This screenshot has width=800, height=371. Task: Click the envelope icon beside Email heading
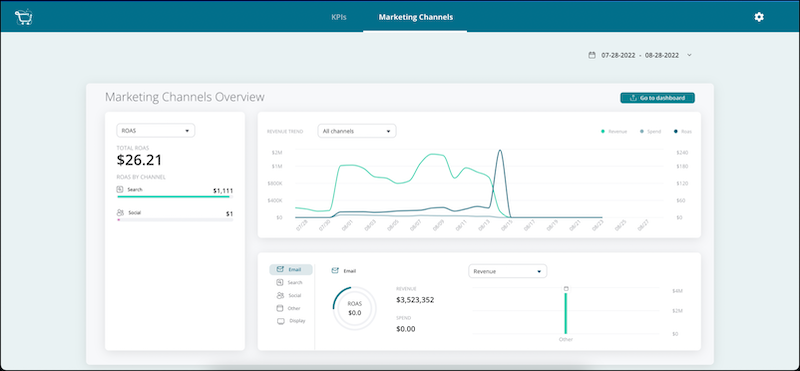335,271
